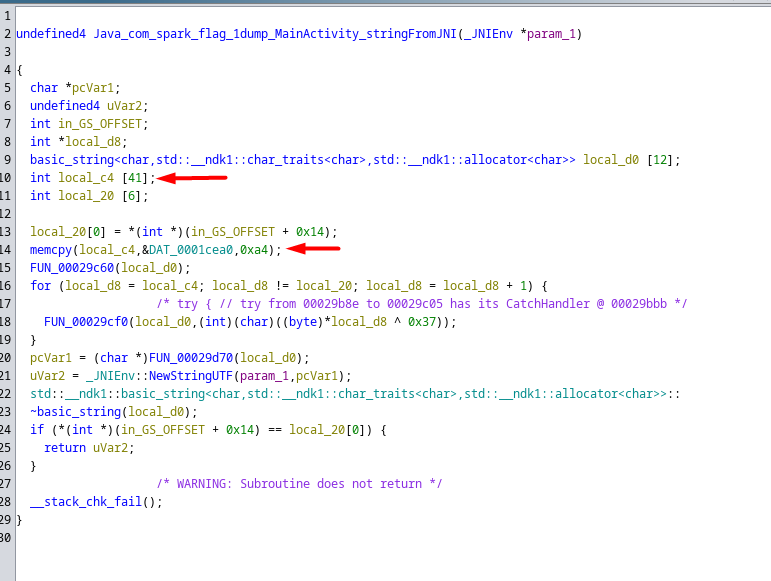Select in_GS_OFFSET in its declaration line
Screen dimensions: 771x581
(100, 124)
